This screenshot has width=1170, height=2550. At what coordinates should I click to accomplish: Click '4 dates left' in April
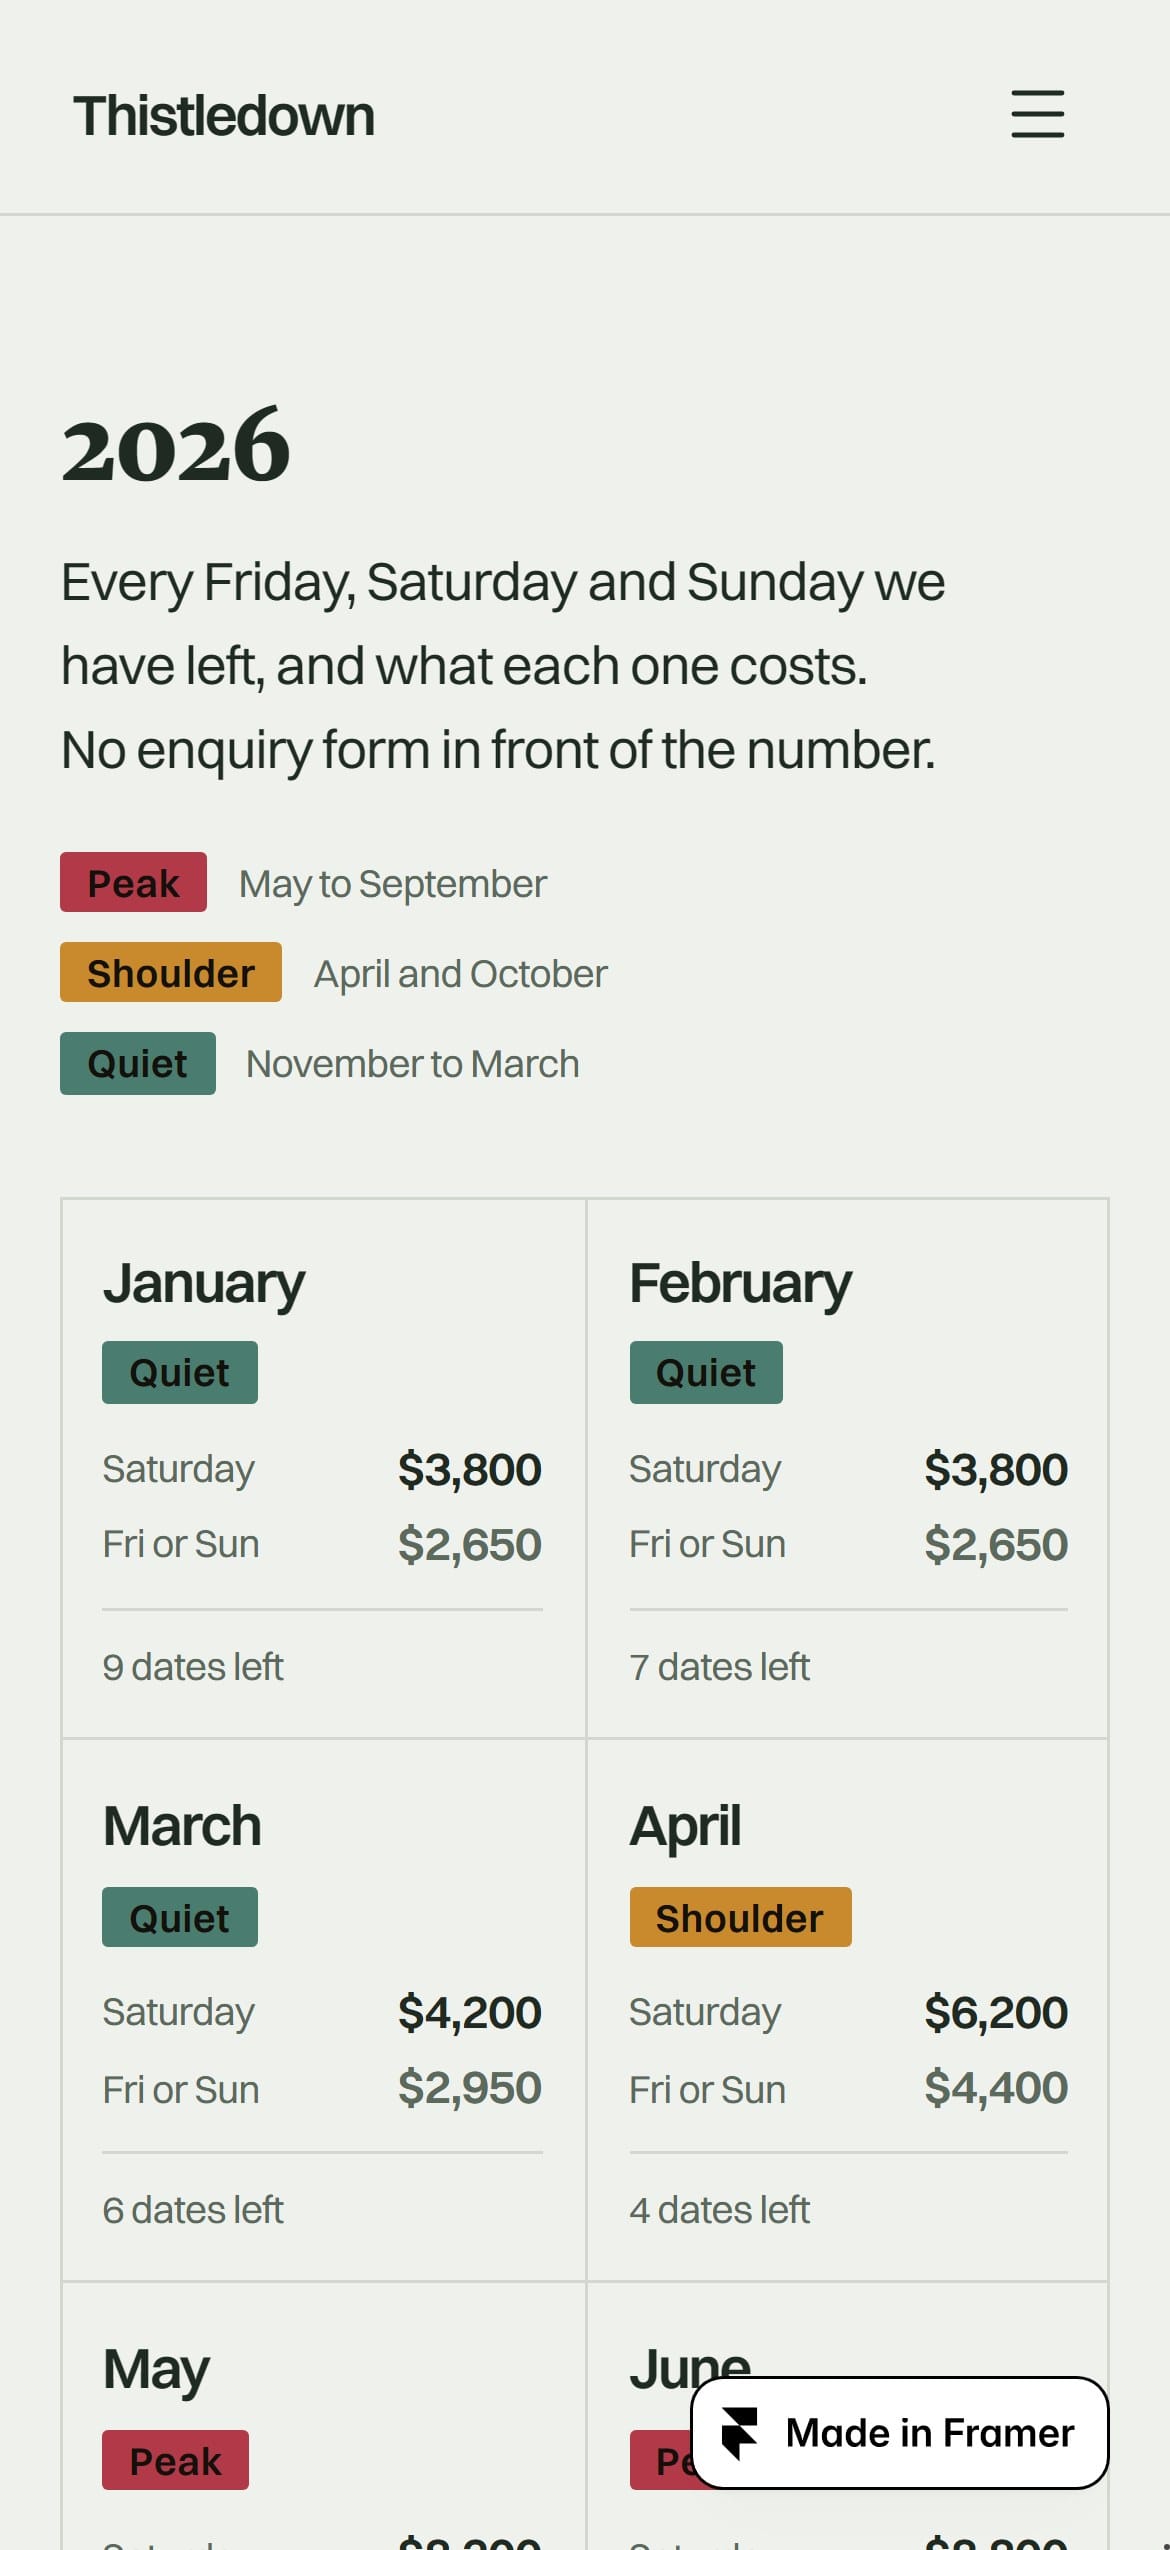click(x=720, y=2210)
